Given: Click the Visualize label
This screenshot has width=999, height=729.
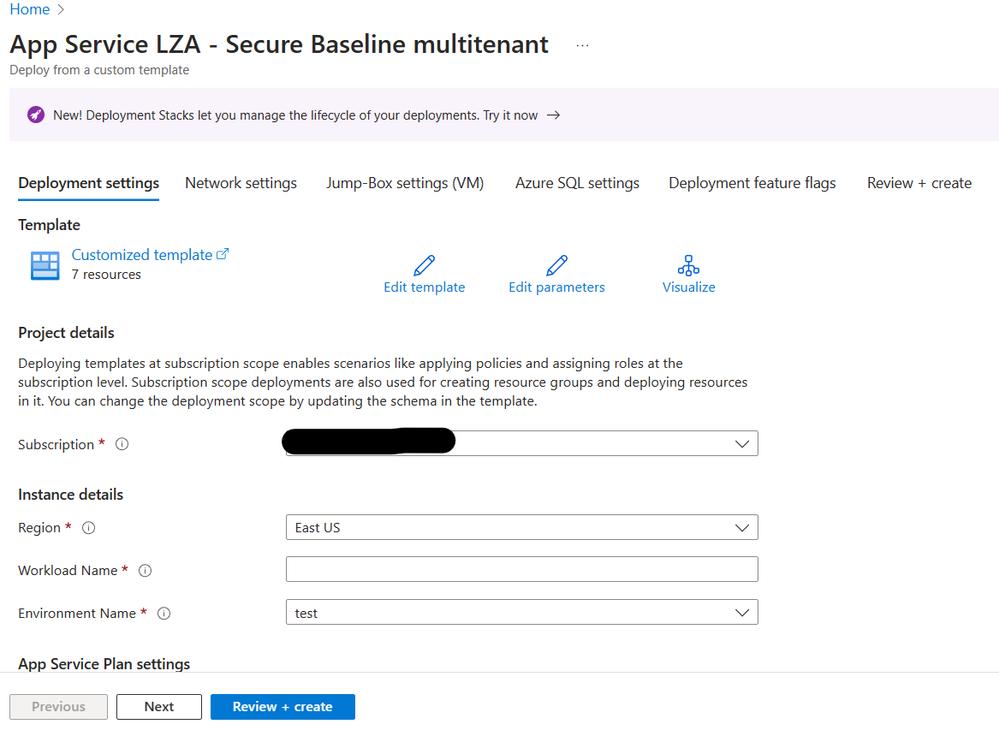Looking at the screenshot, I should 689,287.
